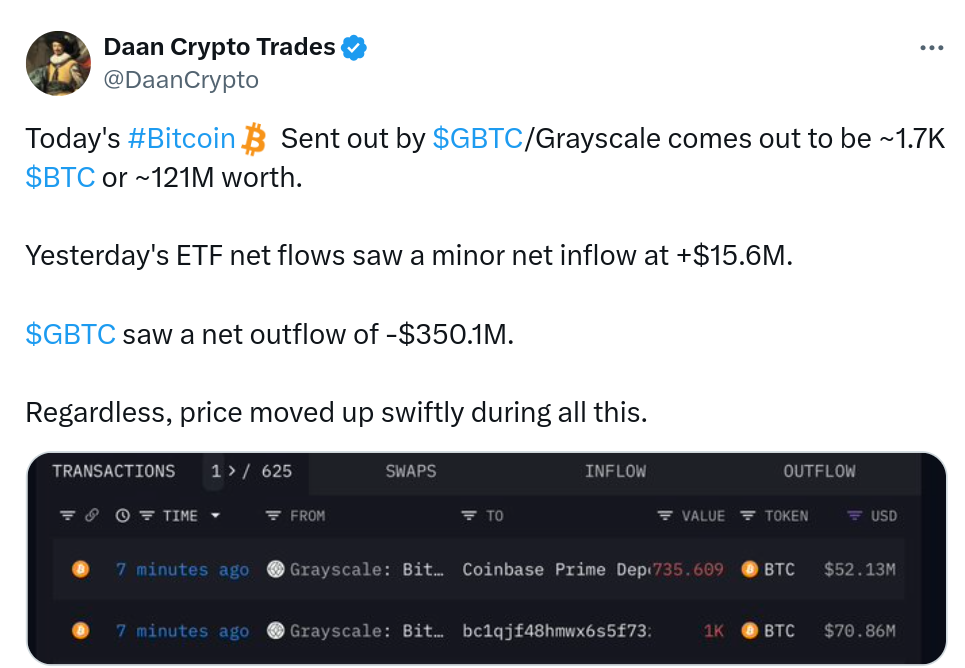The height and width of the screenshot is (668, 965).
Task: Switch to the OUTFLOW tab
Action: (819, 472)
